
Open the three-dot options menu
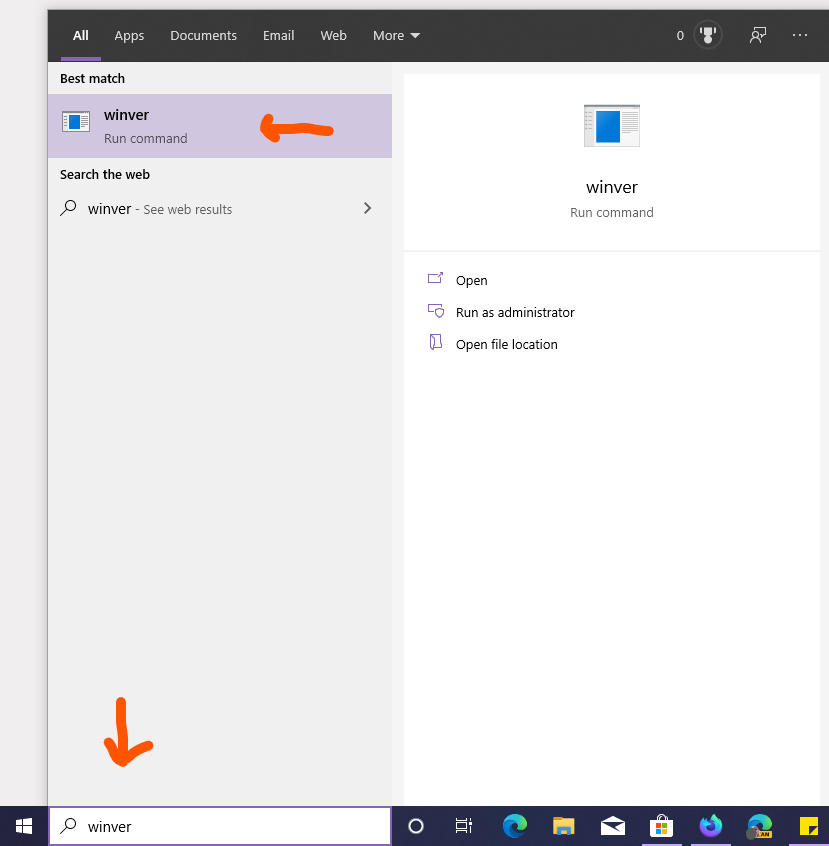click(x=799, y=35)
